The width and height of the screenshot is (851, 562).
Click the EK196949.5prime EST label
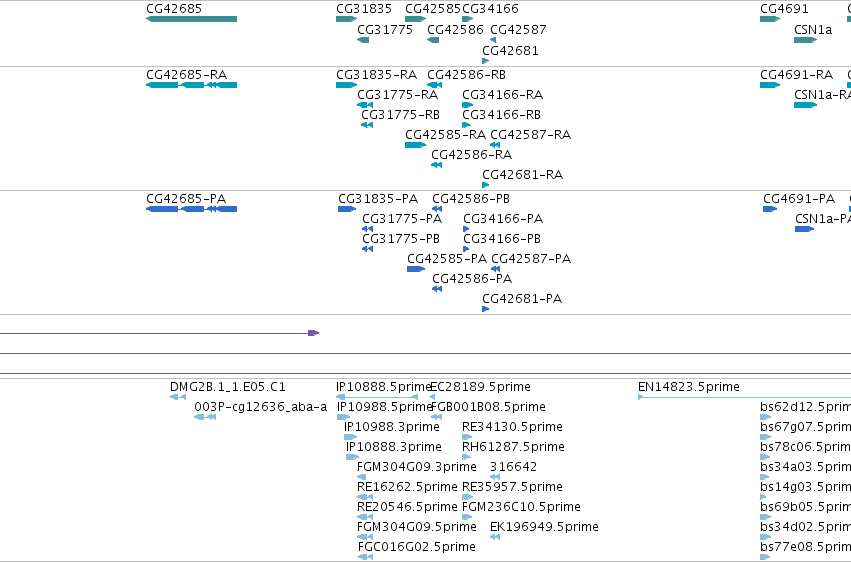click(544, 528)
